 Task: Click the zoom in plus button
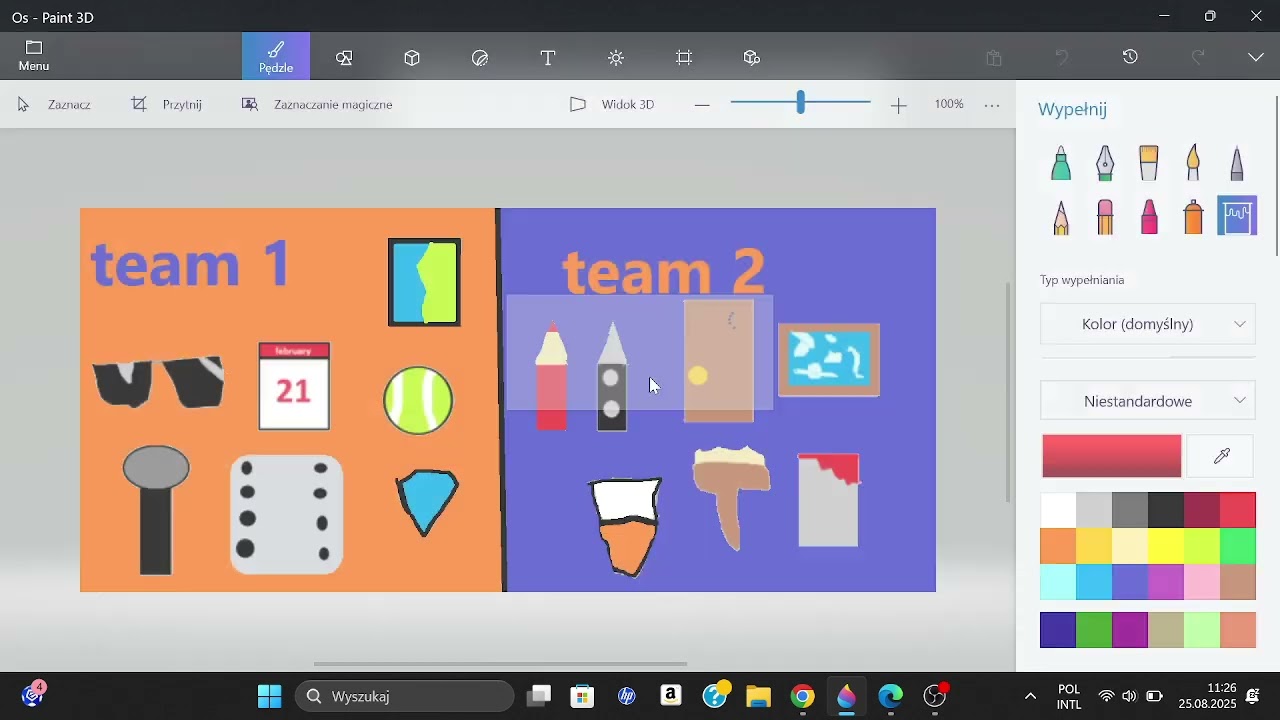[899, 105]
